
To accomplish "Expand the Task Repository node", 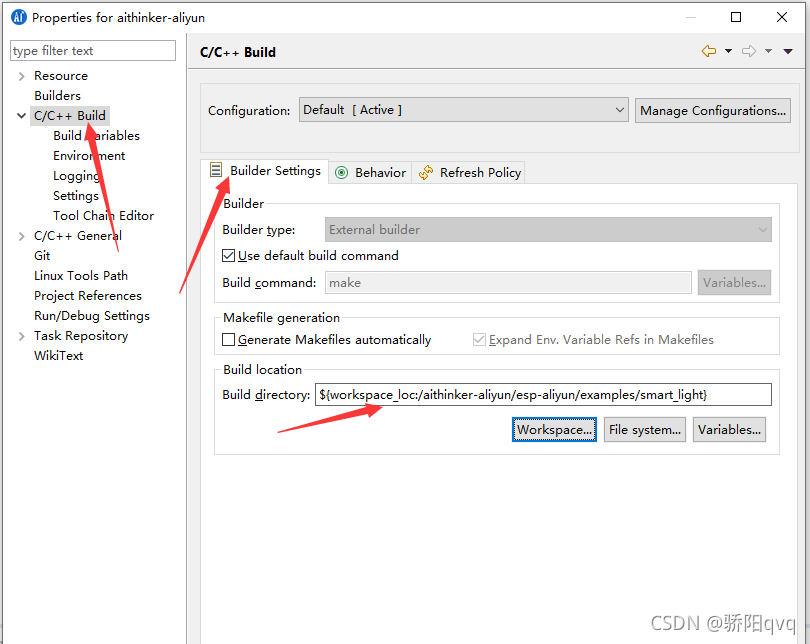I will click(x=21, y=337).
